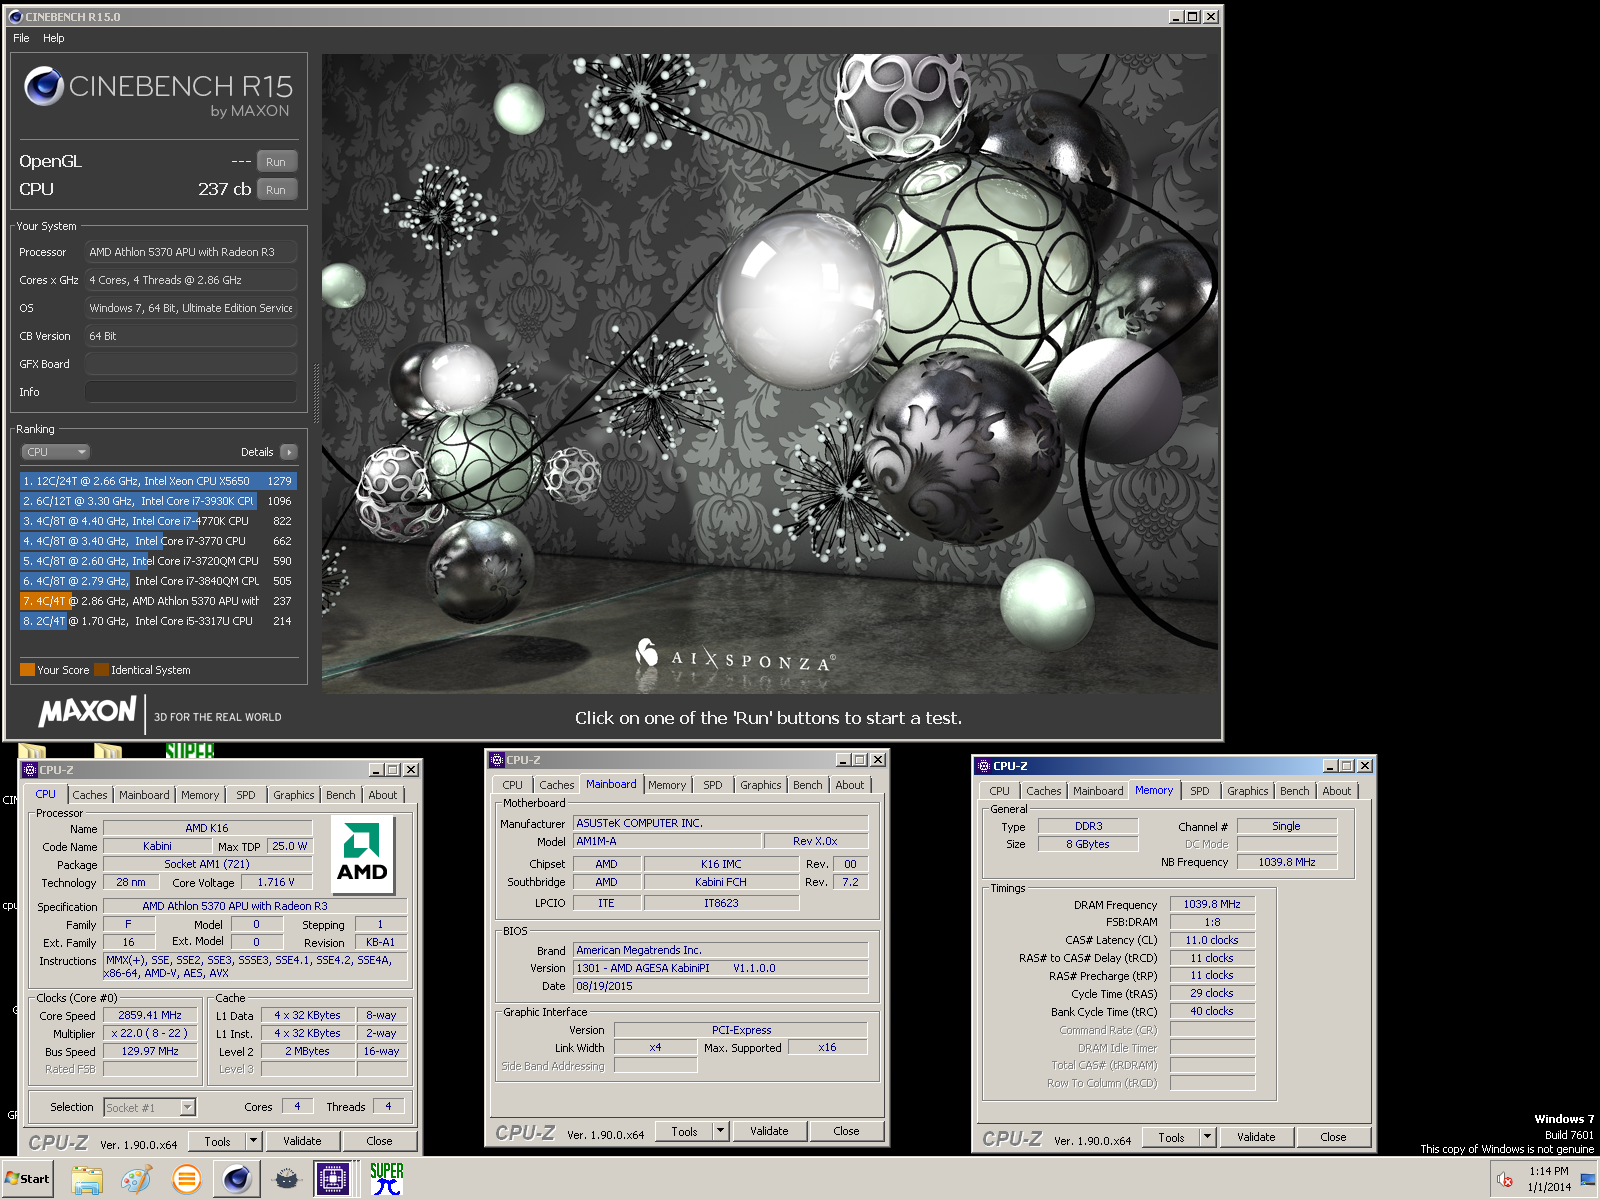Screen dimensions: 1600x1200
Task: Click the Super Pi desktop icon
Action: (x=190, y=750)
